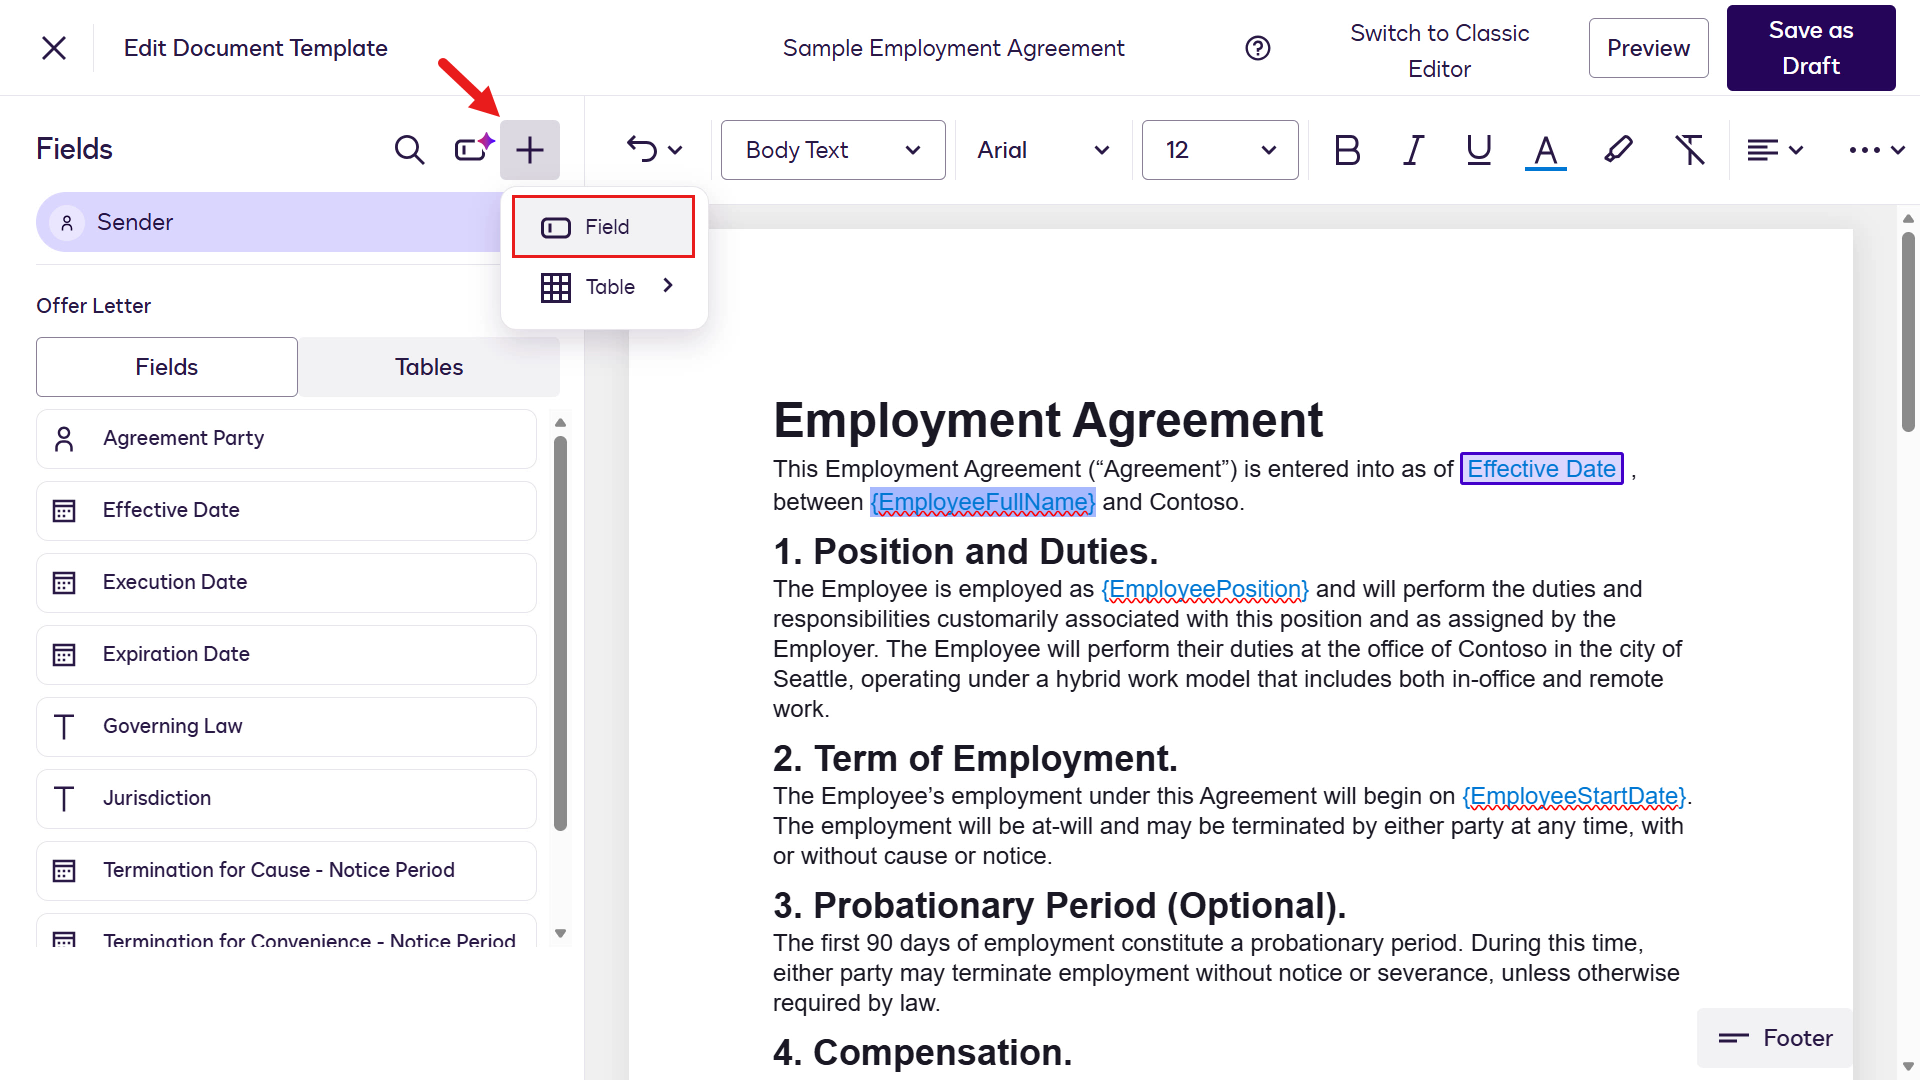This screenshot has height=1080, width=1920.
Task: Click the clear formatting icon
Action: click(x=1690, y=150)
